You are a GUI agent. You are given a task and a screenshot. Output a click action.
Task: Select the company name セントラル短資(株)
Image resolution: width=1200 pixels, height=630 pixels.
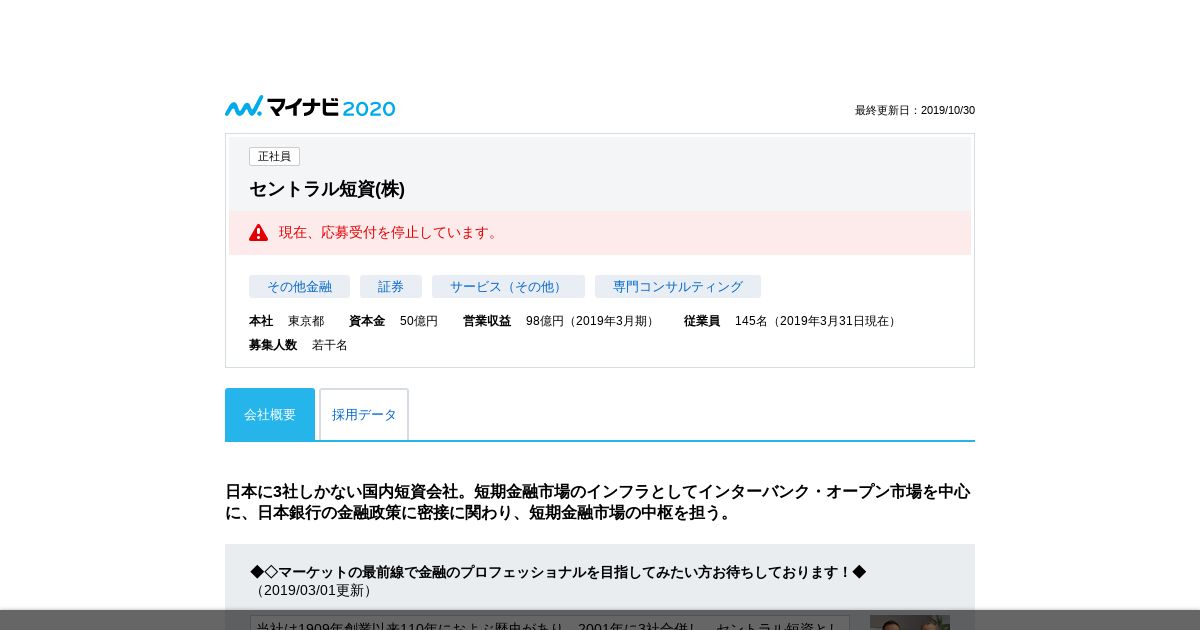point(327,189)
